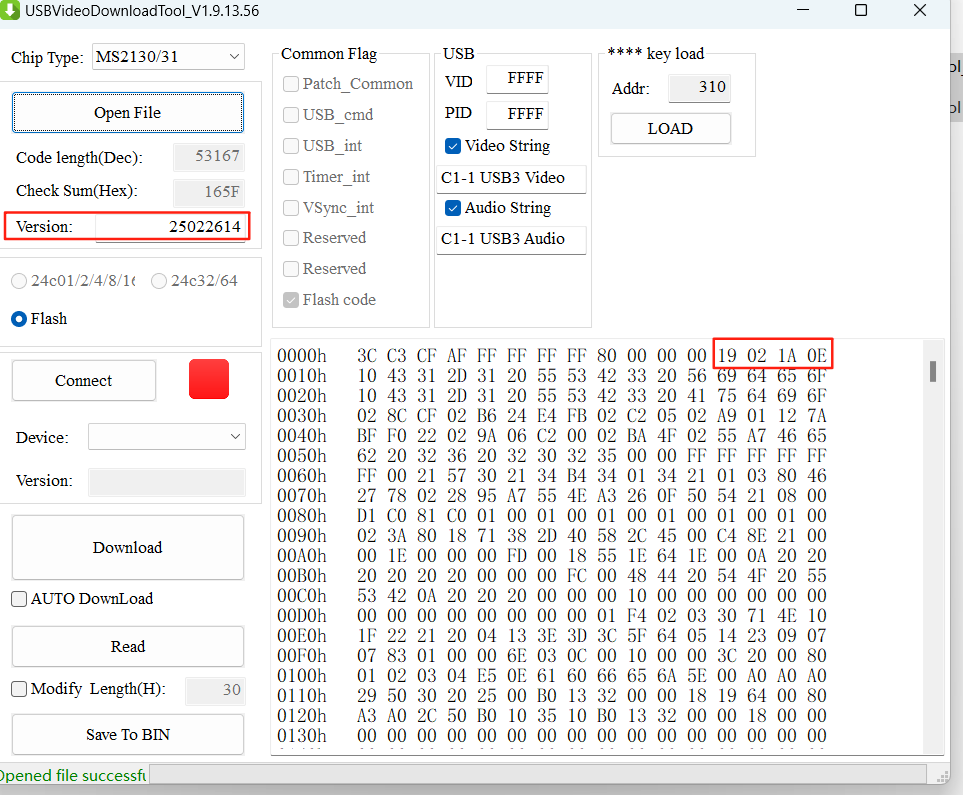Close the USBVideoDownloadTool window
The height and width of the screenshot is (795, 963).
(x=920, y=11)
